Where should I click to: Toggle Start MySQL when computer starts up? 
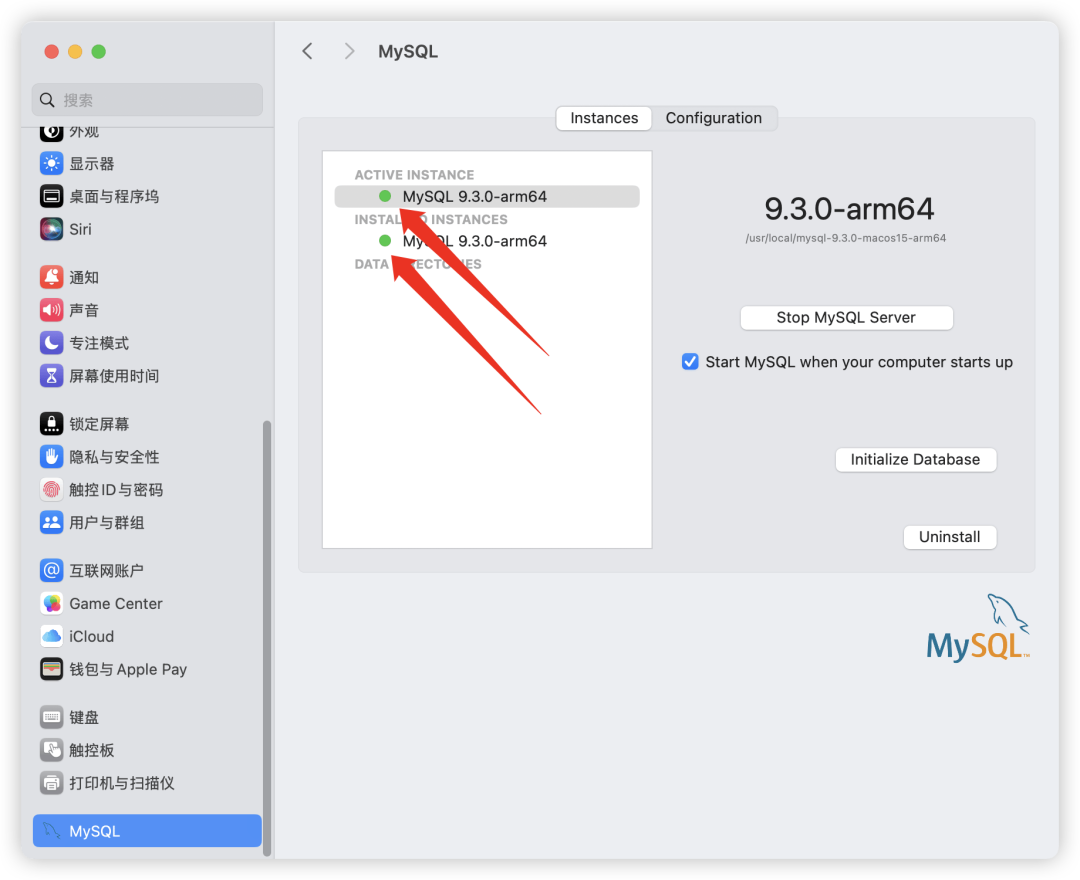(690, 362)
